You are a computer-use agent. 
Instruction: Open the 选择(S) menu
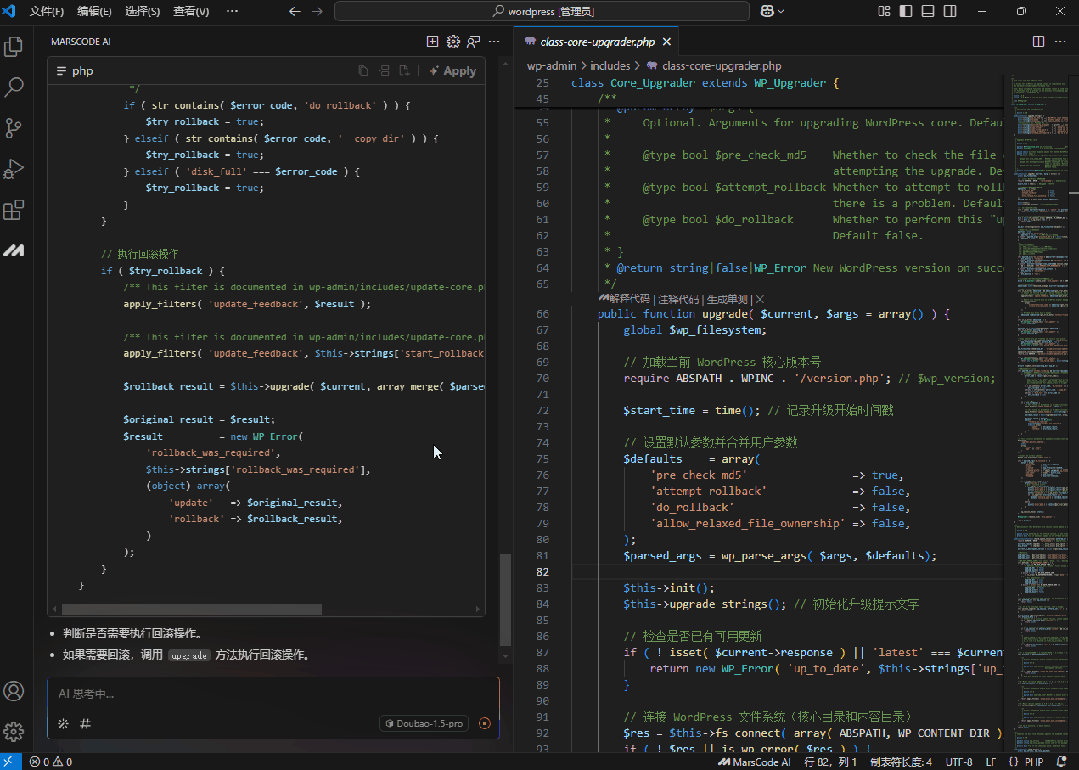pos(142,12)
